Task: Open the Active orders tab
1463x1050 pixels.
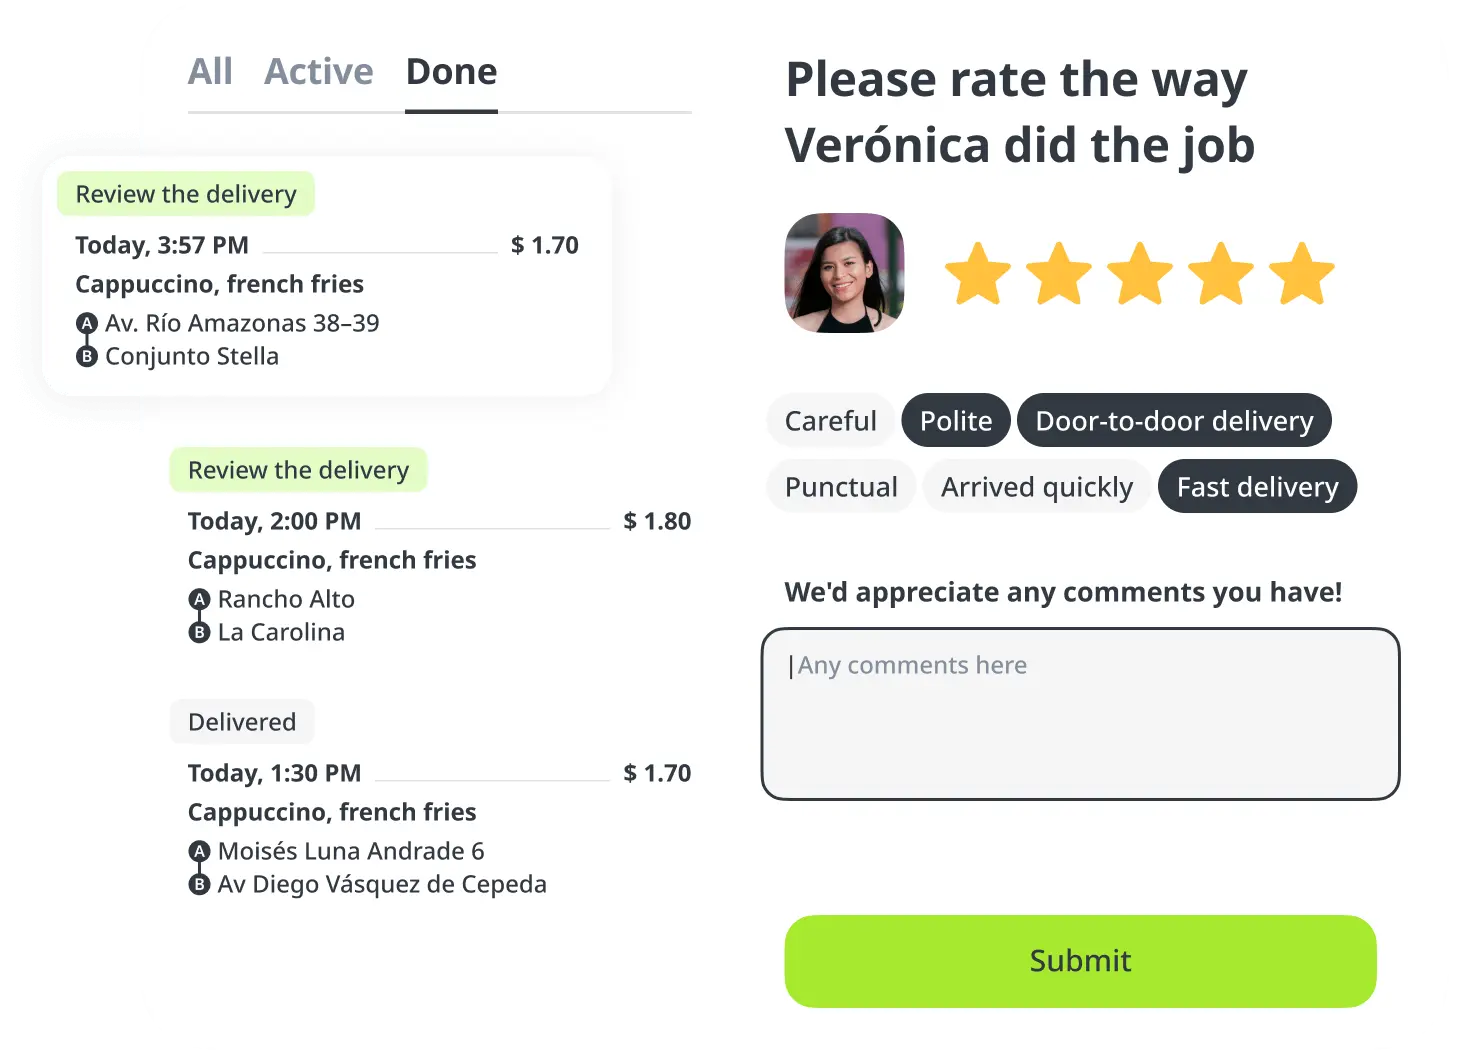Action: pyautogui.click(x=318, y=72)
